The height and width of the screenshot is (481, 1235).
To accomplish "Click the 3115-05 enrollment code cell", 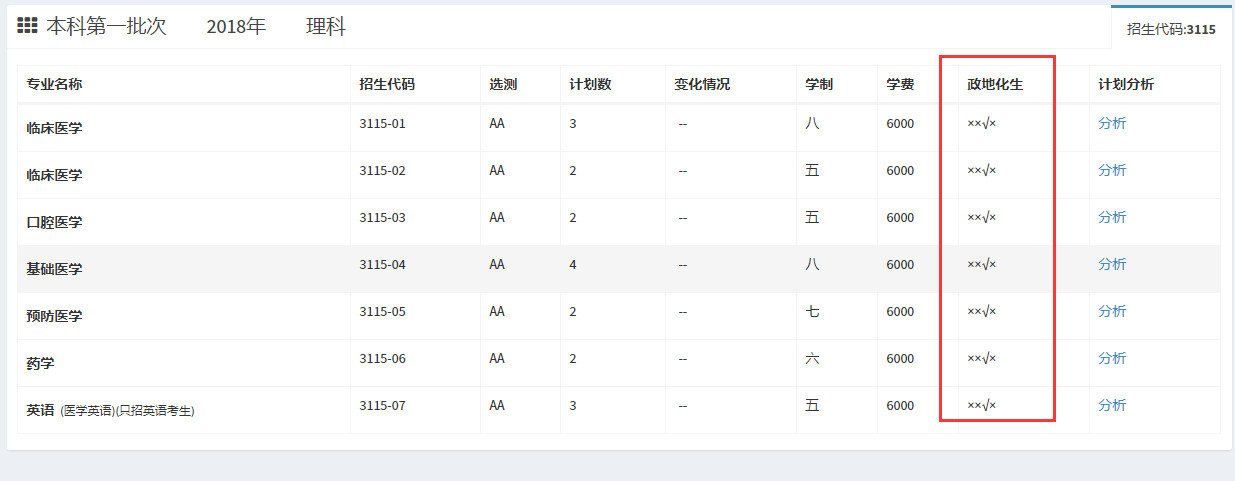I will pos(382,311).
